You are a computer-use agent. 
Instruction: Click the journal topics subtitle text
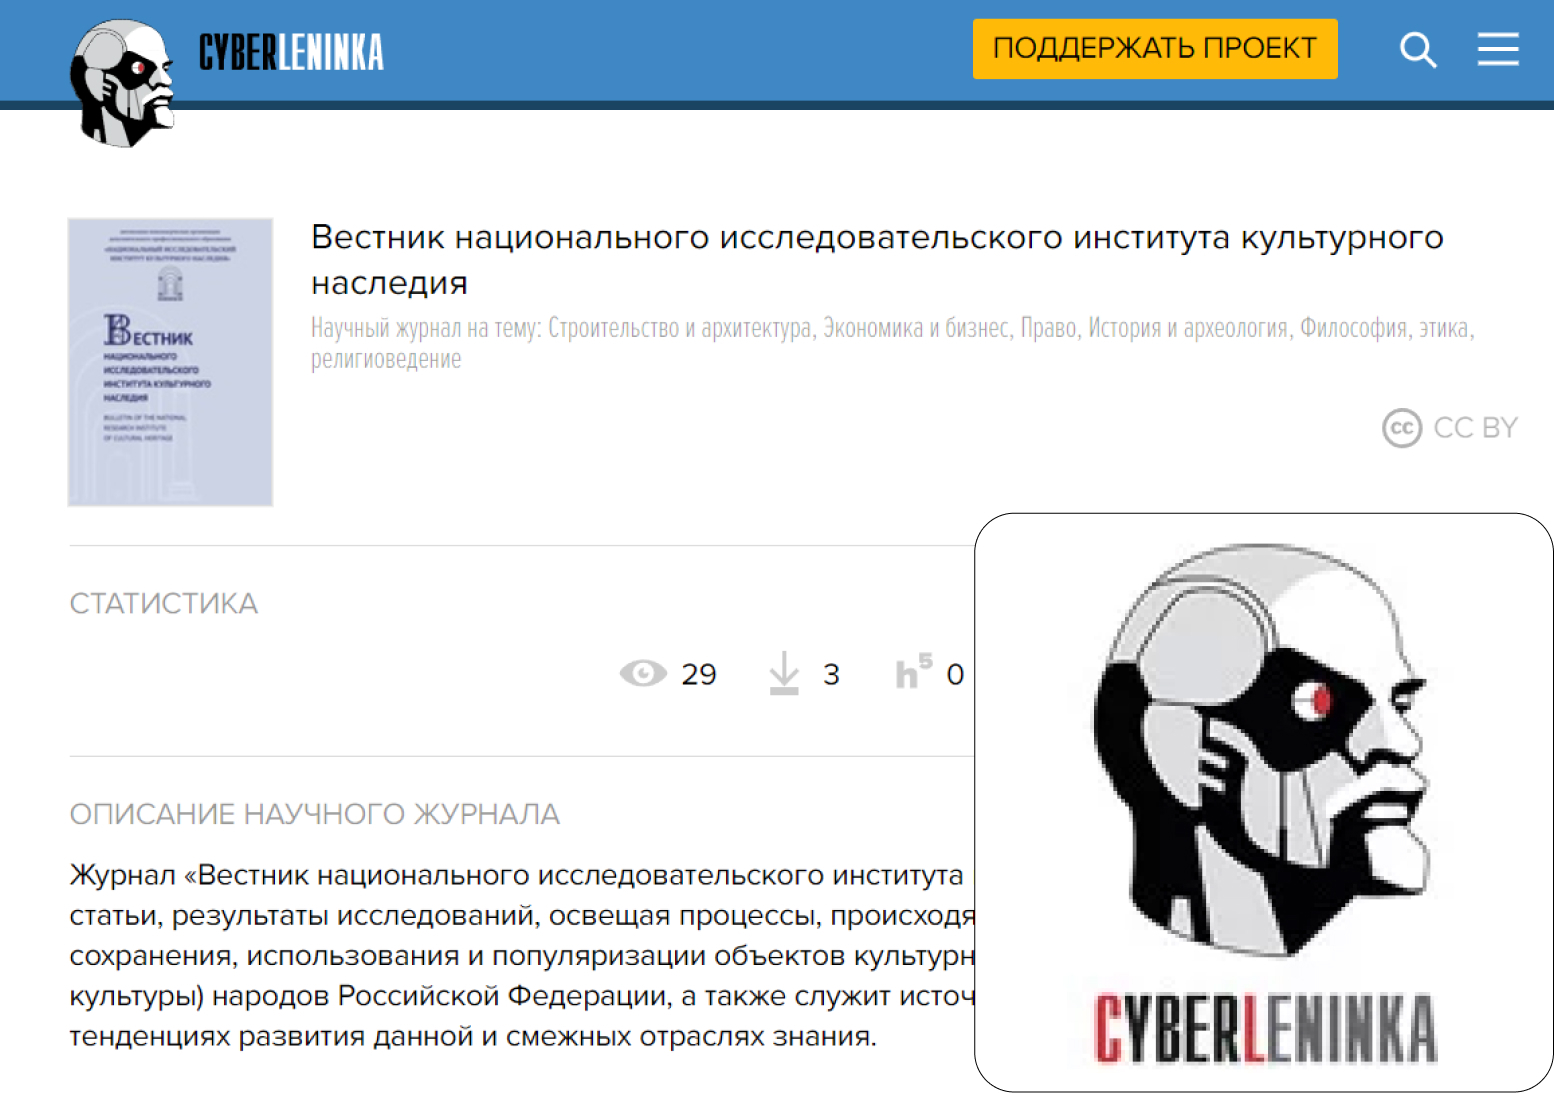click(893, 343)
